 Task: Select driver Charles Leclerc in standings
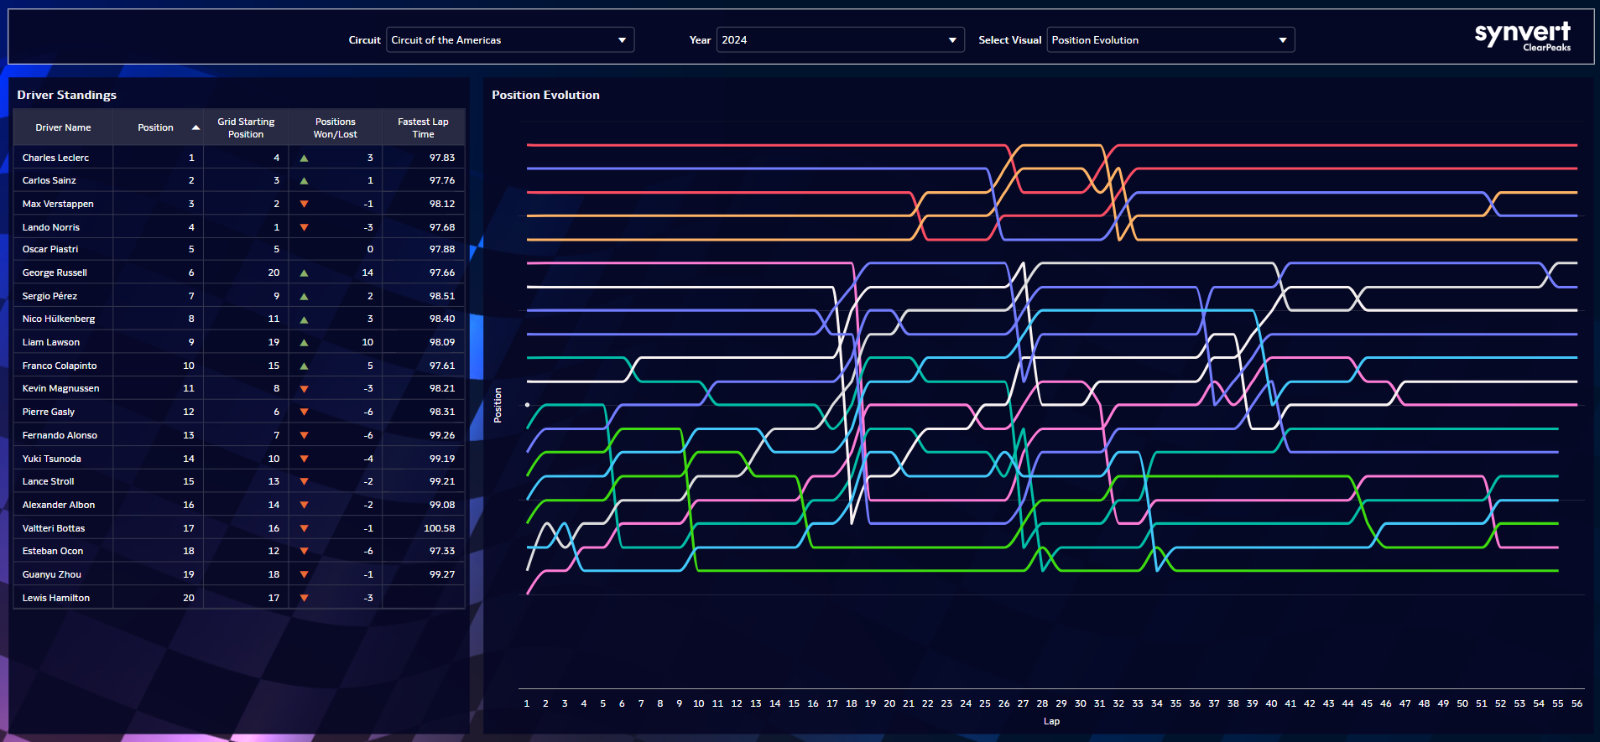pyautogui.click(x=56, y=158)
